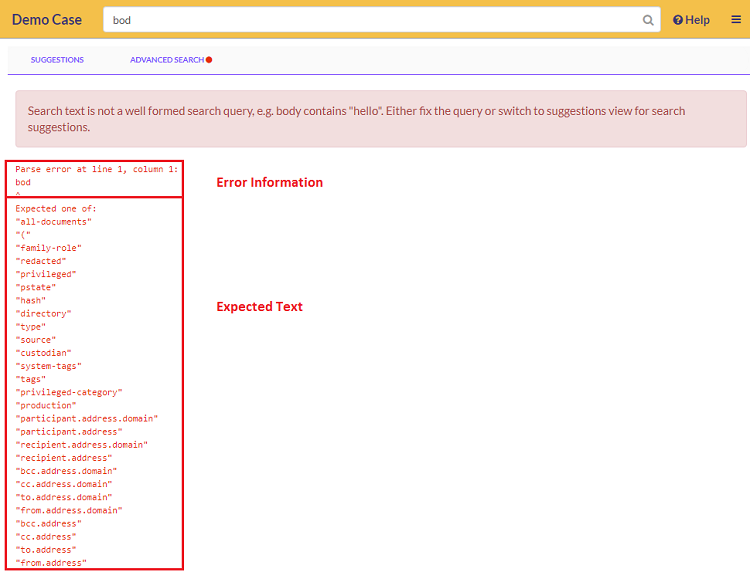Image resolution: width=750 pixels, height=572 pixels.
Task: Click the "Error Information" annotation label
Action: click(270, 183)
